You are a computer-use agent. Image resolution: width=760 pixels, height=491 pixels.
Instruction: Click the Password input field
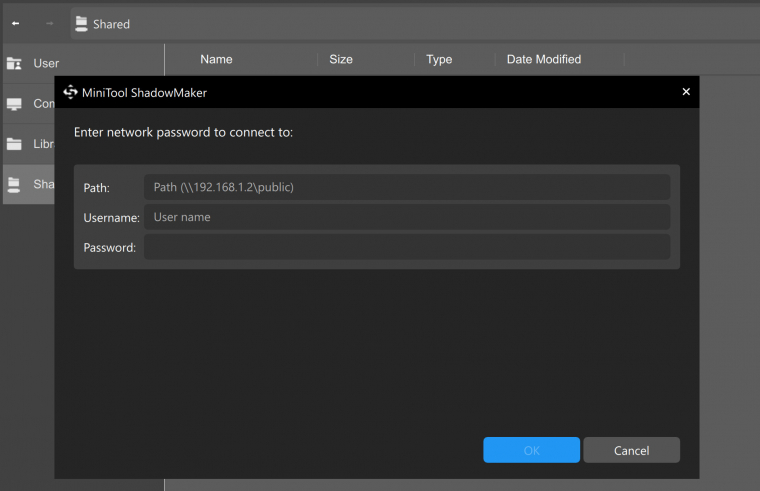[407, 247]
